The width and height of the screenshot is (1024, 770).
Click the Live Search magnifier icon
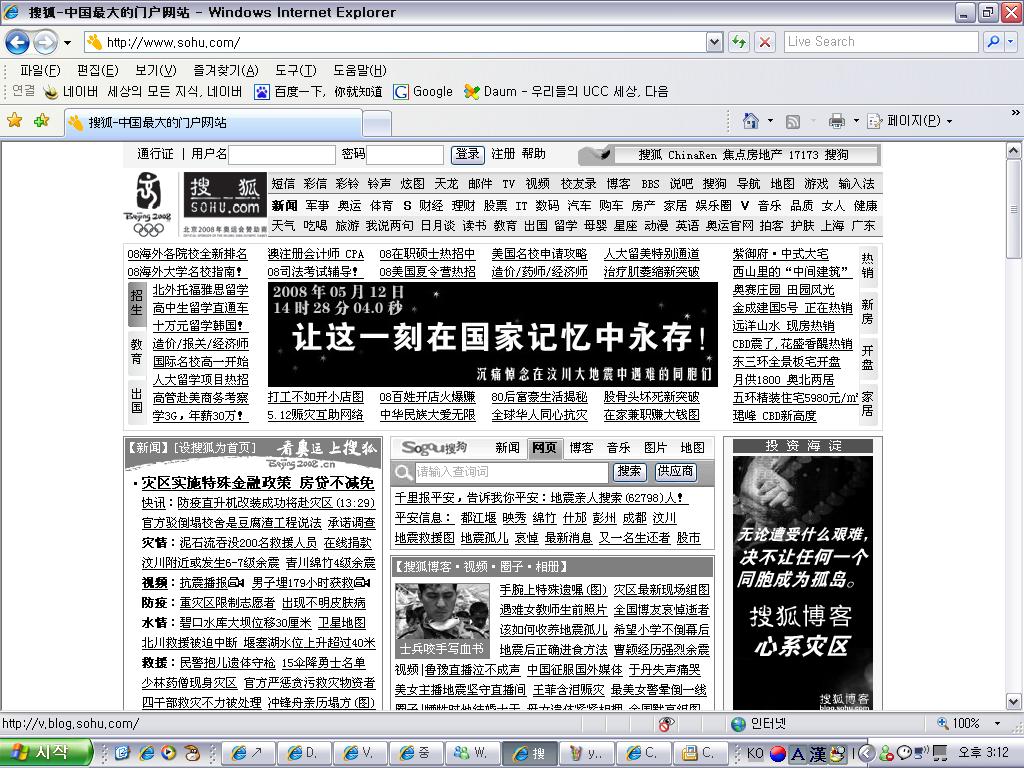coord(993,42)
